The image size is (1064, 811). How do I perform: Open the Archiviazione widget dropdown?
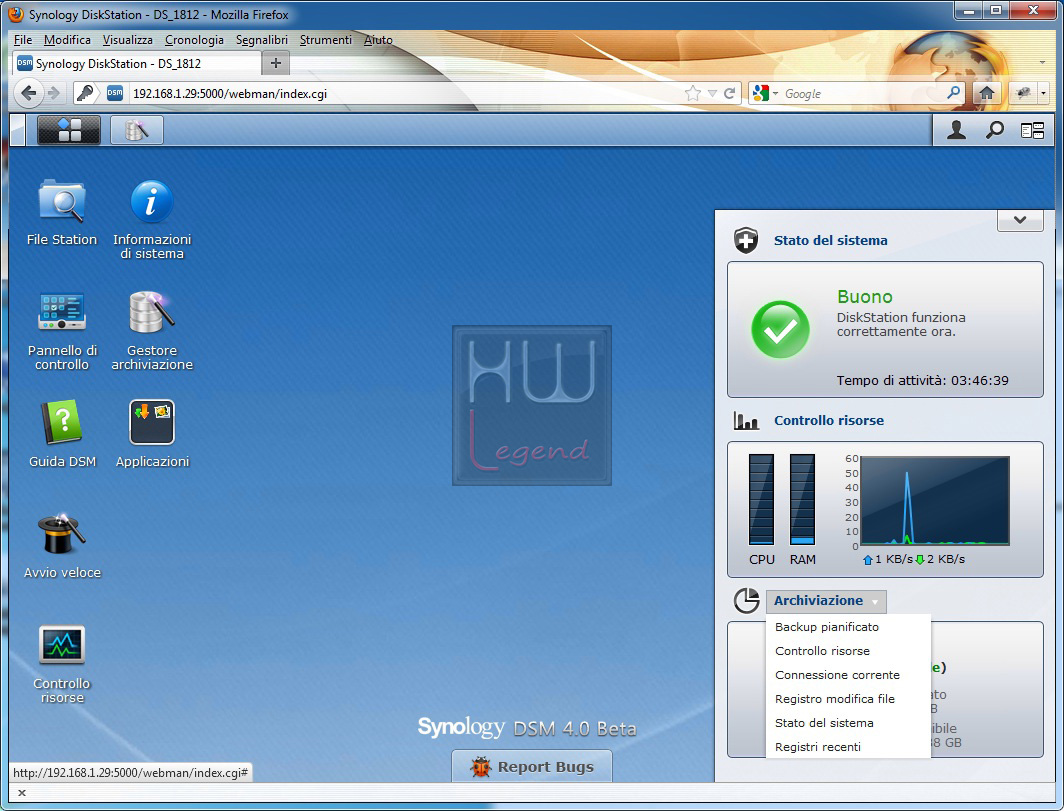826,601
